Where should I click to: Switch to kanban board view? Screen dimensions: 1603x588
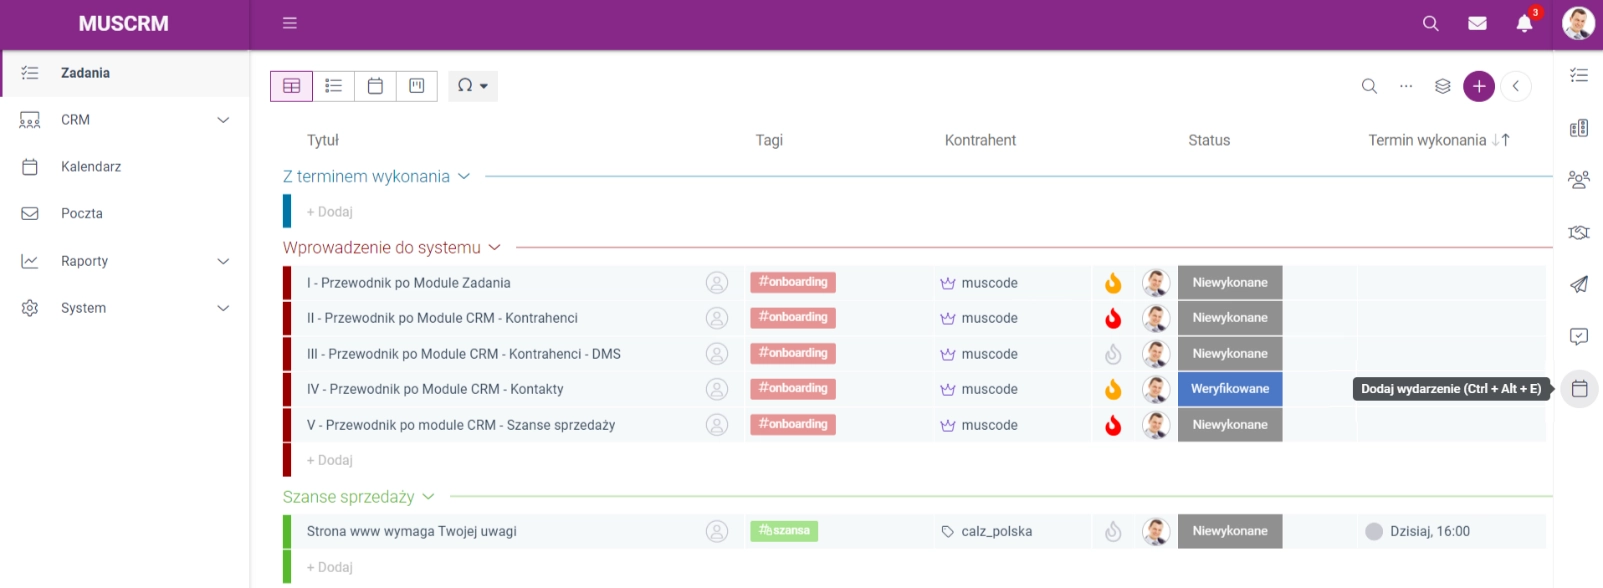(417, 86)
